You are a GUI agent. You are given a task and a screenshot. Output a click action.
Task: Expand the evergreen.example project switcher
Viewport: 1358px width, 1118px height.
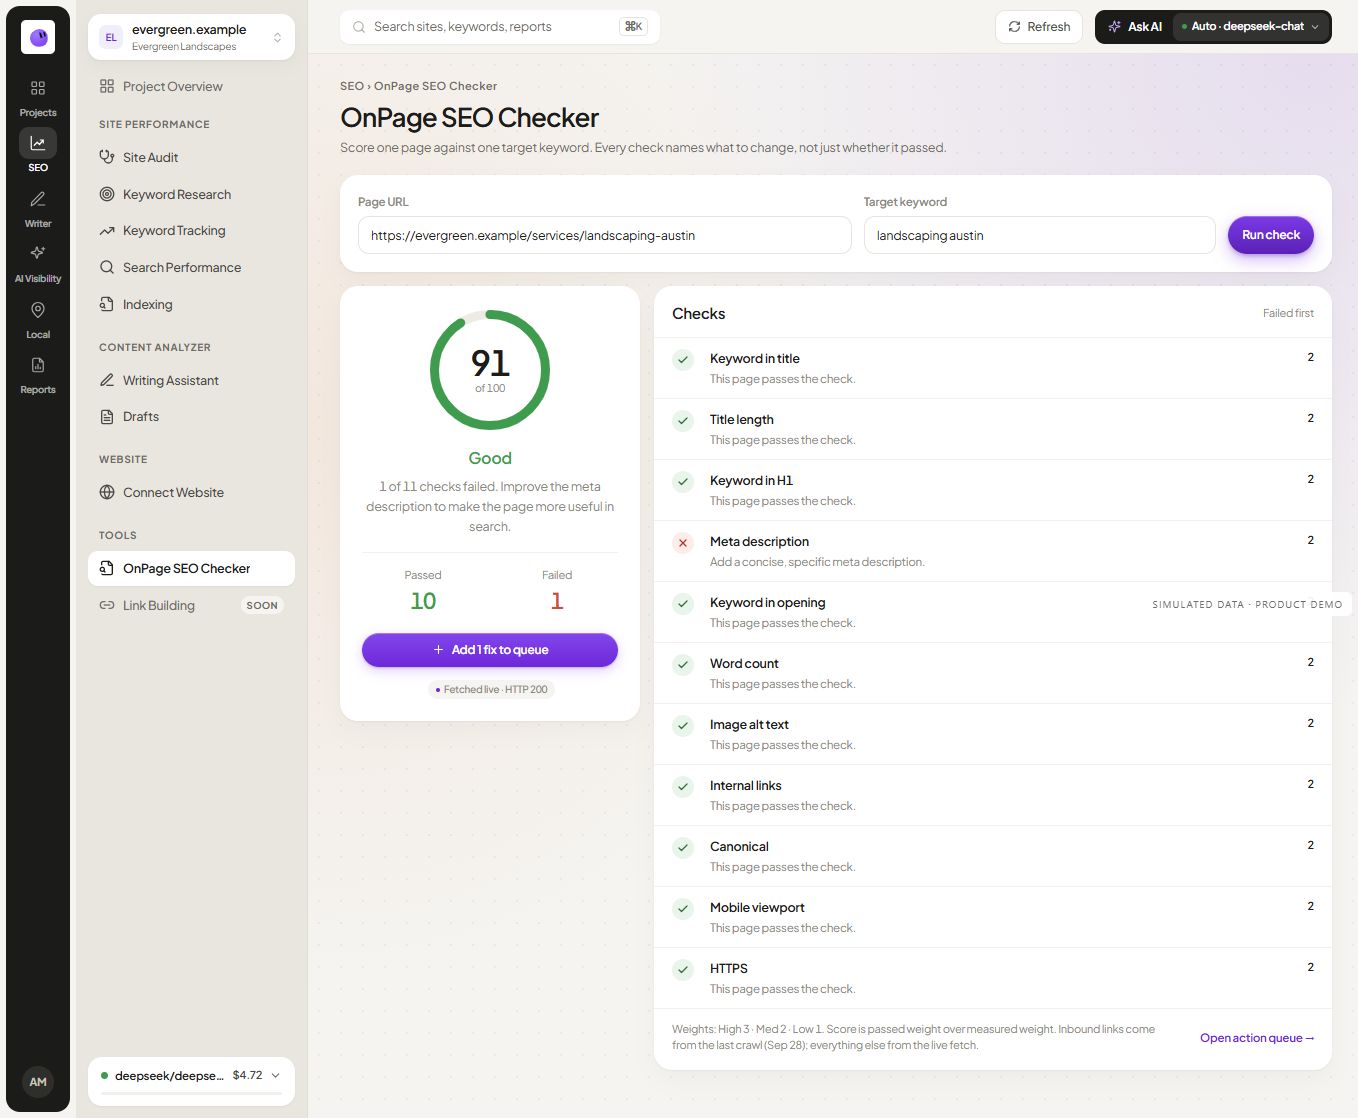coord(191,37)
